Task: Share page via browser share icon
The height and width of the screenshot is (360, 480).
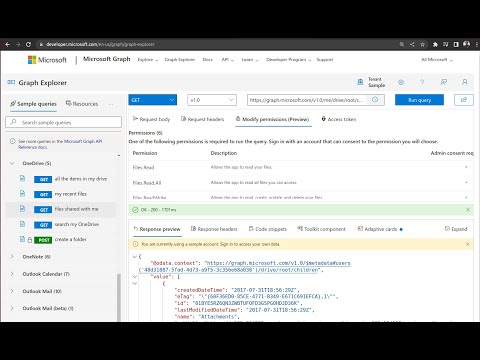Action: pos(412,44)
